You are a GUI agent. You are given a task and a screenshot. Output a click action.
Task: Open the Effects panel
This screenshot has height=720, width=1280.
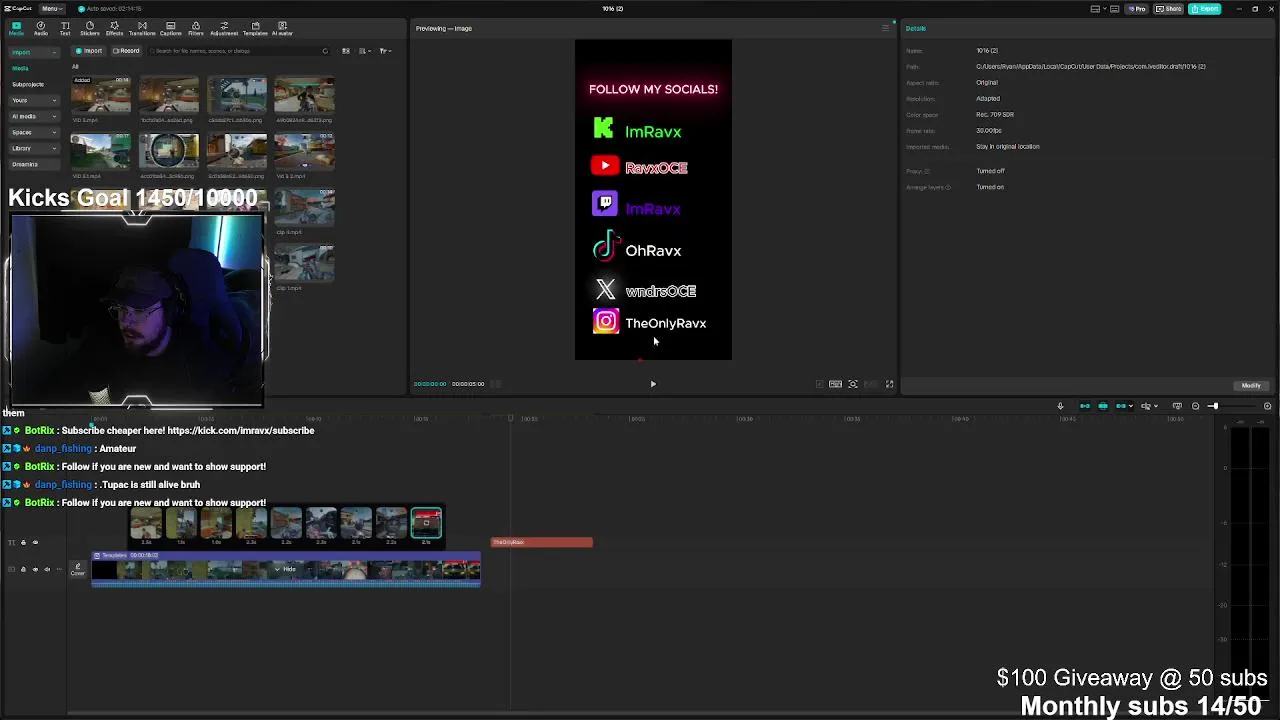[x=114, y=28]
